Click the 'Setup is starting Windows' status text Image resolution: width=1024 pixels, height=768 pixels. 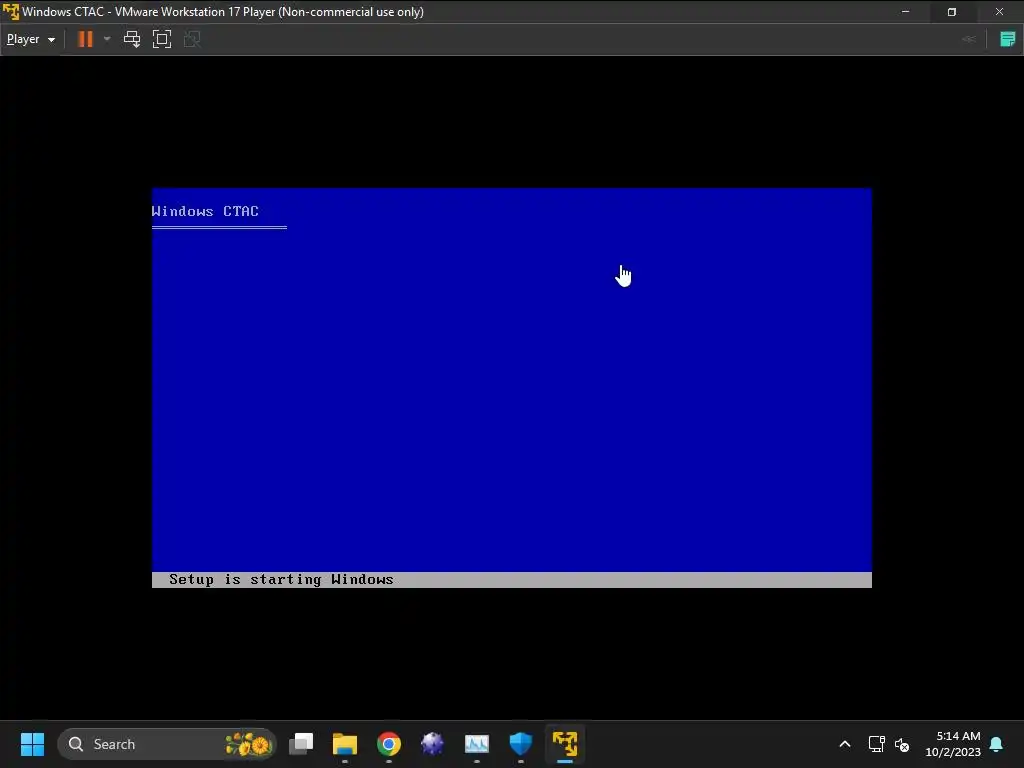(x=281, y=579)
